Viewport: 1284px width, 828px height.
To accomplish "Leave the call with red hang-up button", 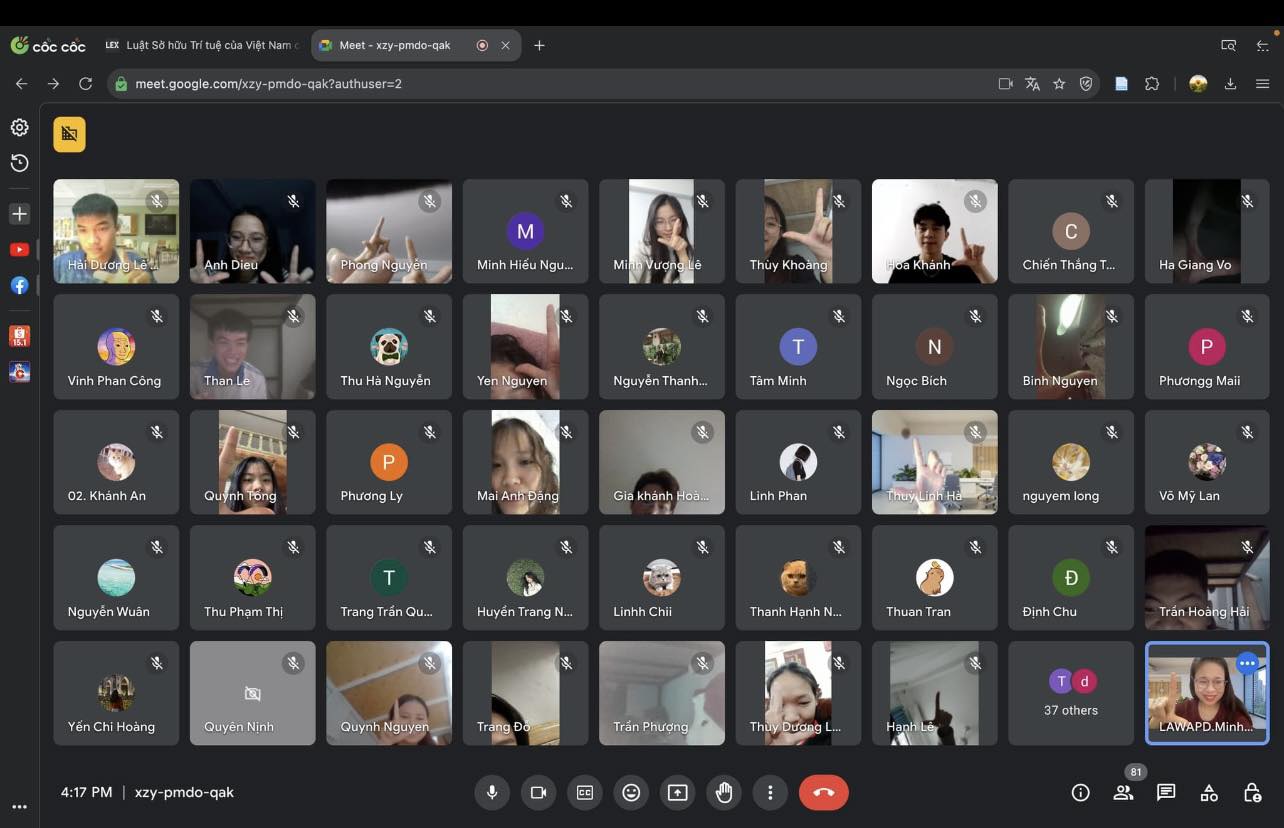I will tap(823, 793).
